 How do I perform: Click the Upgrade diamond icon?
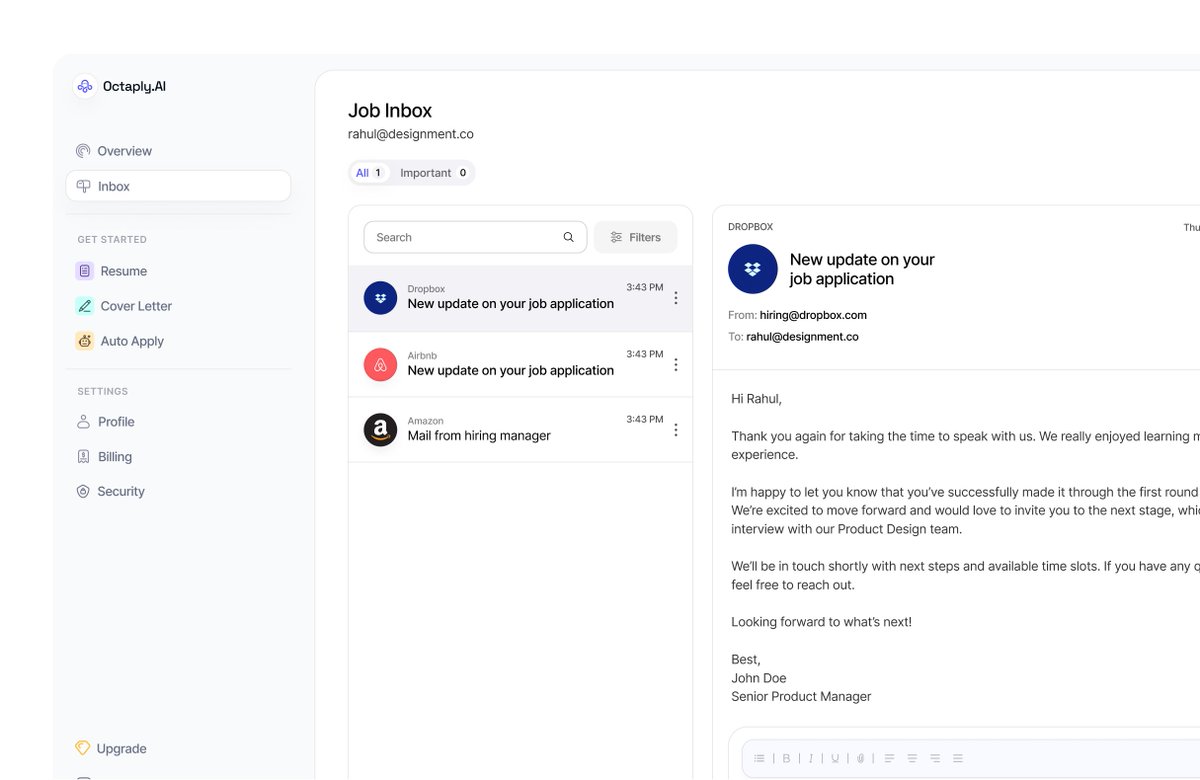click(83, 748)
